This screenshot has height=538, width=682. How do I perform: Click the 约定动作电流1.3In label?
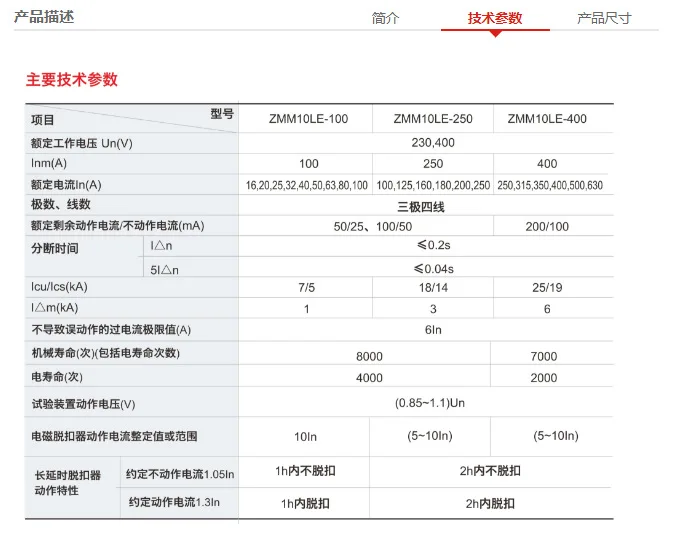[x=174, y=502]
